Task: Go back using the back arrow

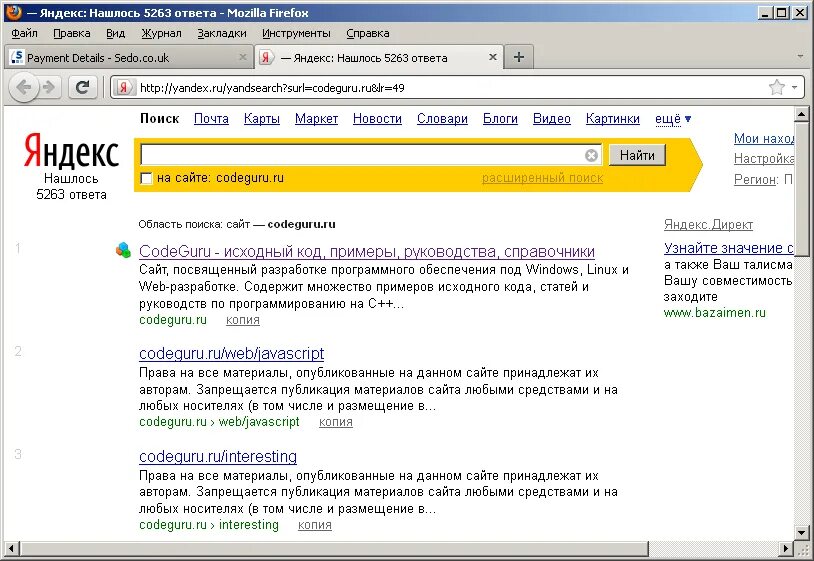Action: click(x=24, y=87)
